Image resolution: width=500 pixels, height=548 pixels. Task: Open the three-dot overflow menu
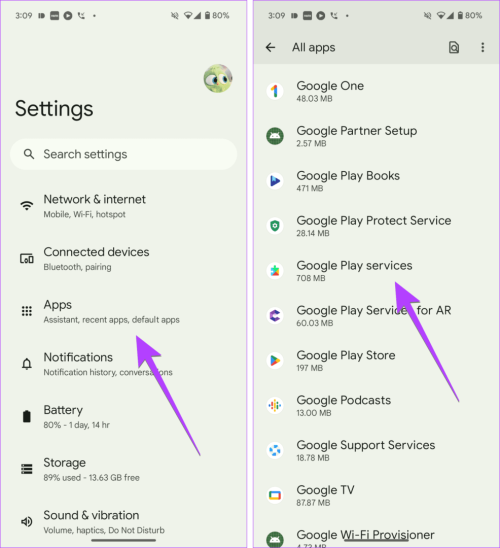[x=483, y=47]
